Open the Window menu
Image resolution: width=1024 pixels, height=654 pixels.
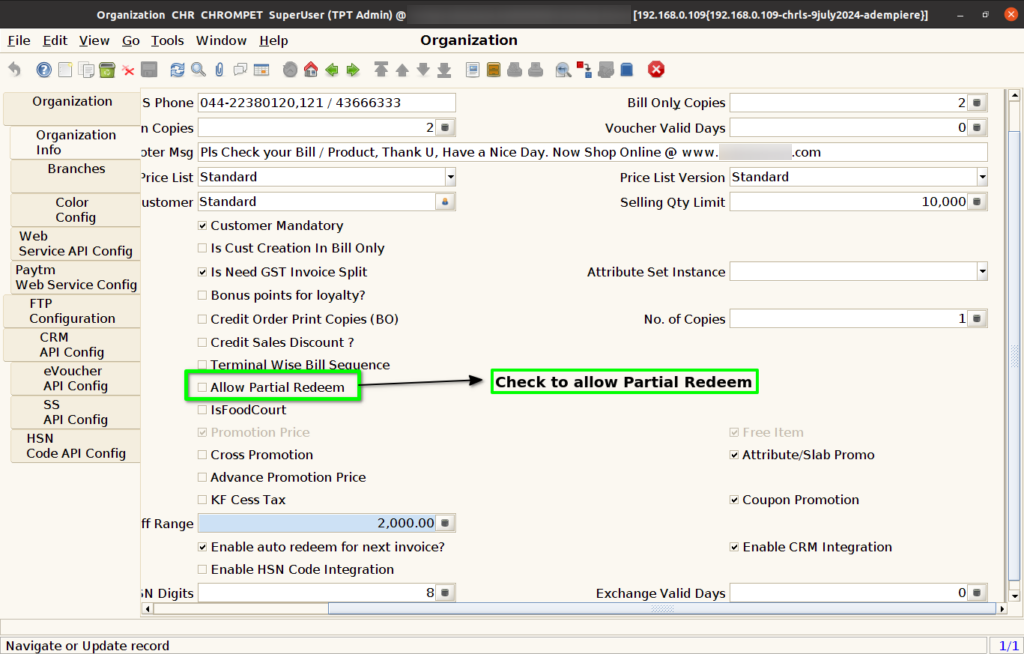click(x=221, y=41)
